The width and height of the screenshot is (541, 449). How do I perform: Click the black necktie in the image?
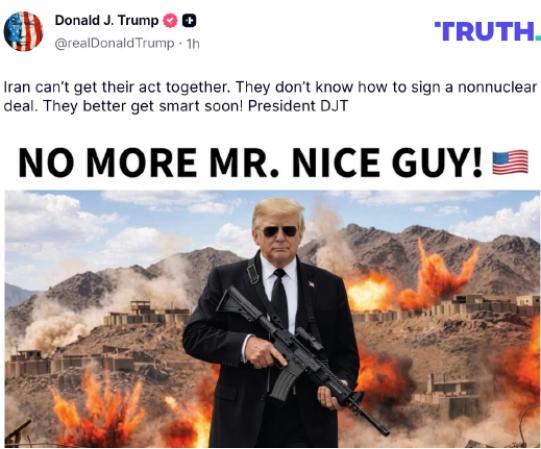(280, 297)
